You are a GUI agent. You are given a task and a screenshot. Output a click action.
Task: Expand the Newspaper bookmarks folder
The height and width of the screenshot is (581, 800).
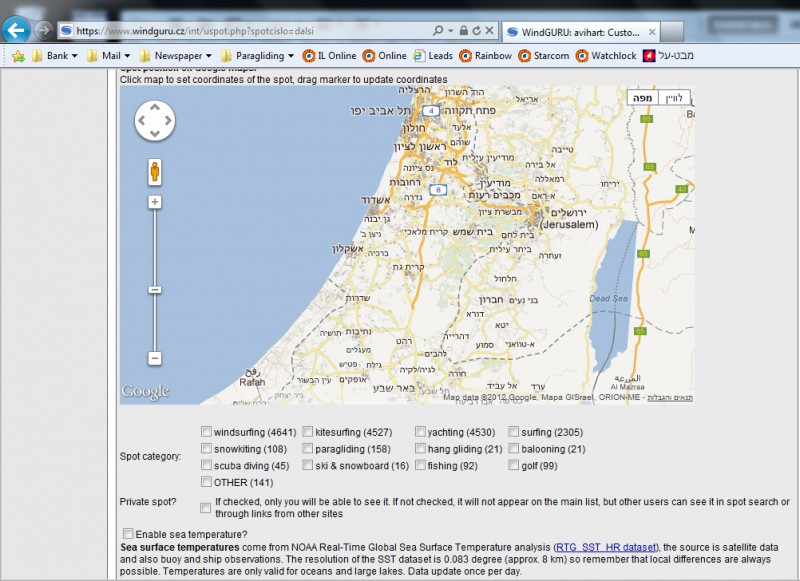point(176,56)
